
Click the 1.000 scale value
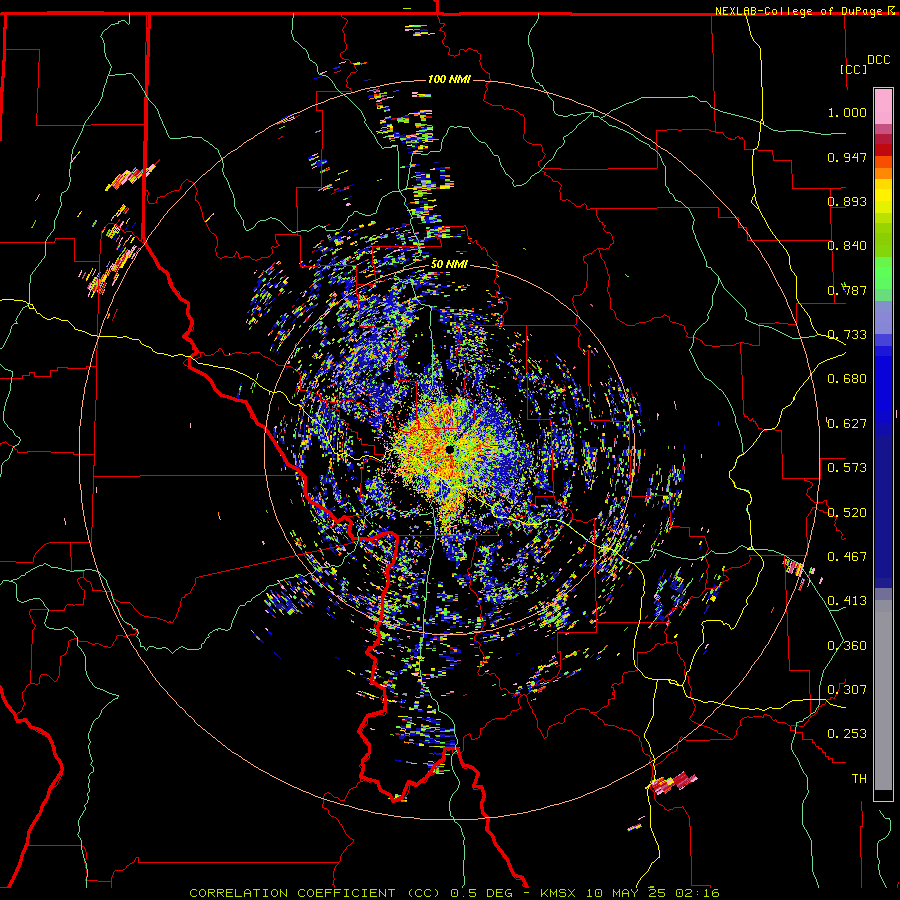click(x=847, y=112)
